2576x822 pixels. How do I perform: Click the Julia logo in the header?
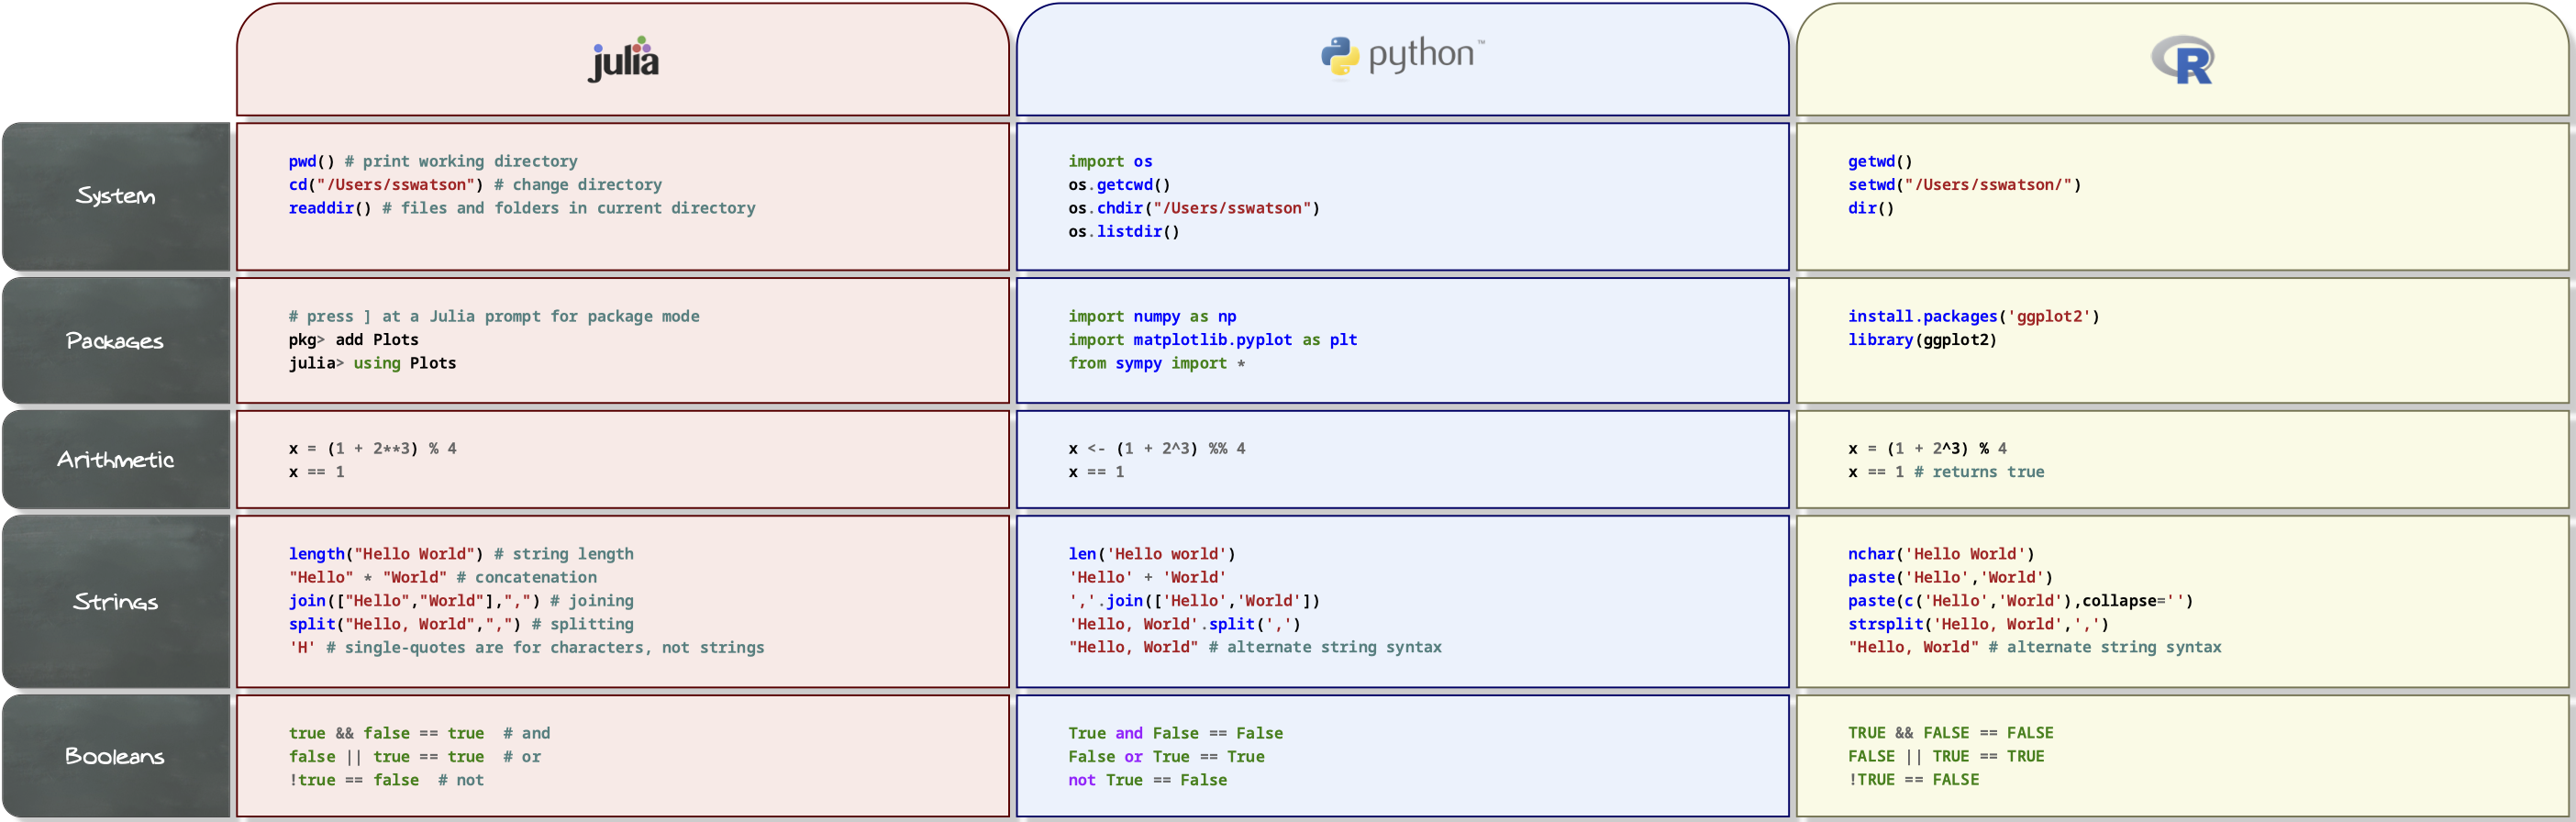[623, 59]
